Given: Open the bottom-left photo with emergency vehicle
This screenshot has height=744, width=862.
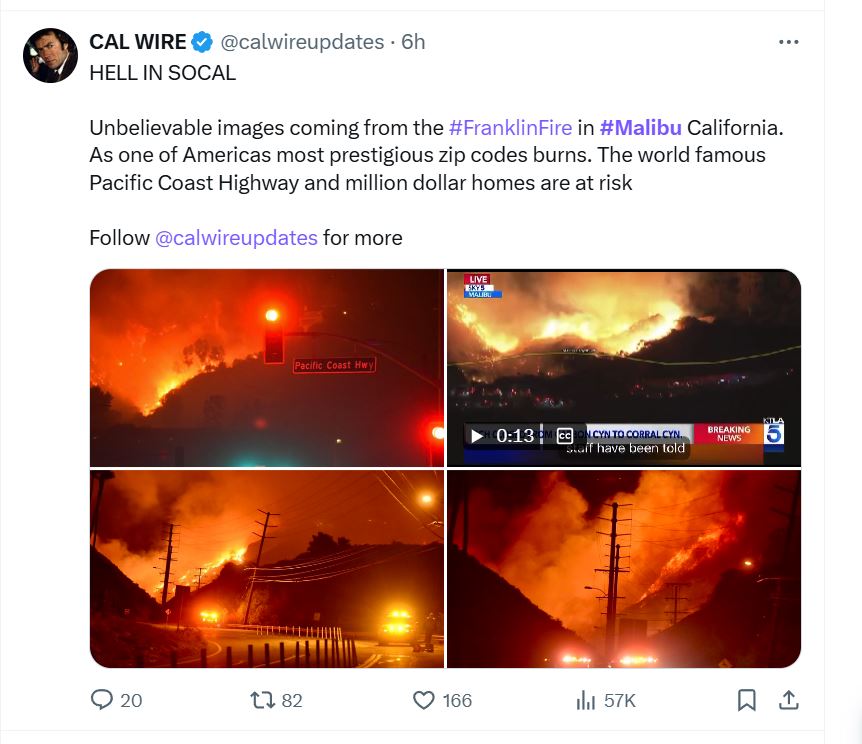Looking at the screenshot, I should (x=266, y=568).
